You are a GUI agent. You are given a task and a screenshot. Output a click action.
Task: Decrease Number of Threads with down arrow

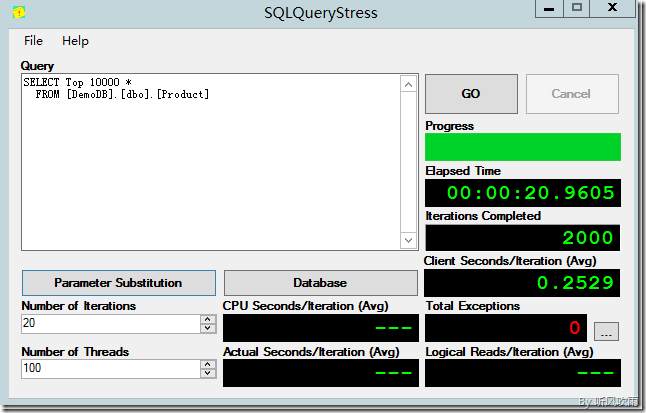tap(208, 373)
